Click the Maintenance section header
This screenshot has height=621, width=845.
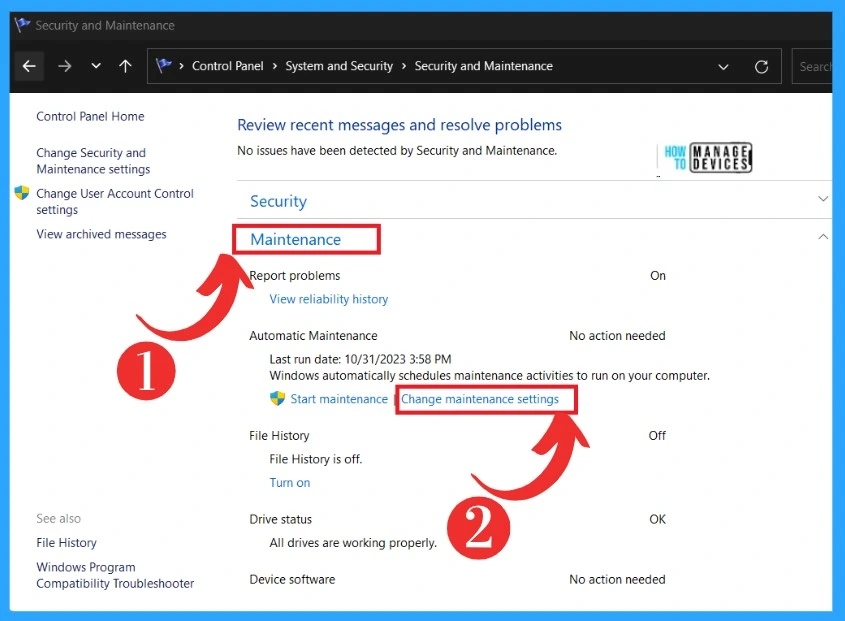[x=295, y=239]
